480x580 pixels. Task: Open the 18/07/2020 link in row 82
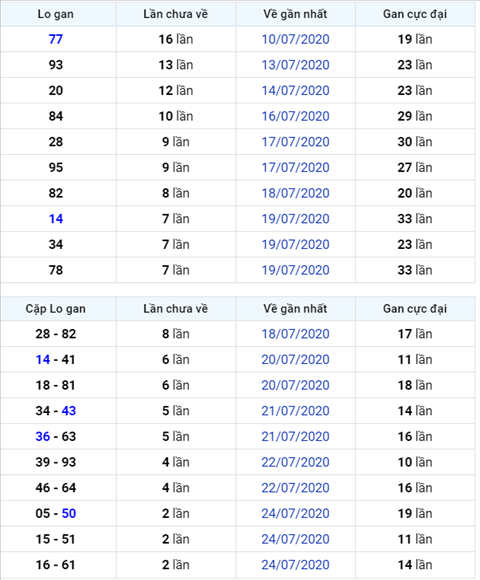click(x=295, y=193)
